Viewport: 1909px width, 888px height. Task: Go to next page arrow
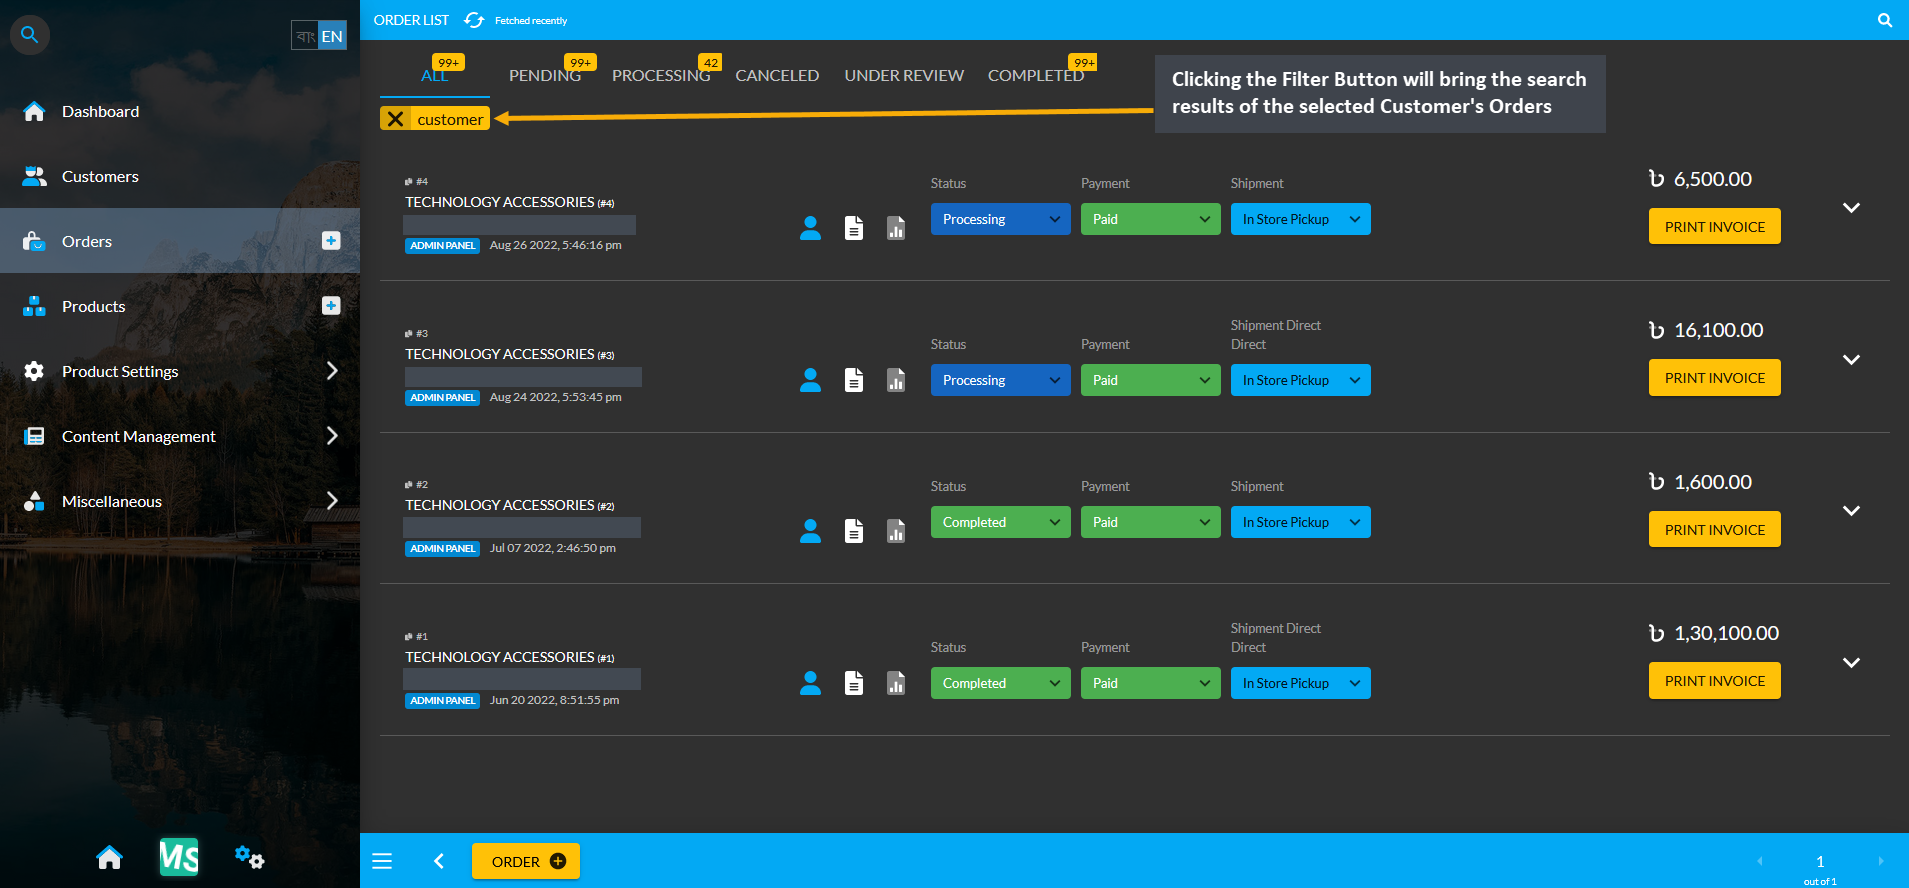[x=1881, y=861]
